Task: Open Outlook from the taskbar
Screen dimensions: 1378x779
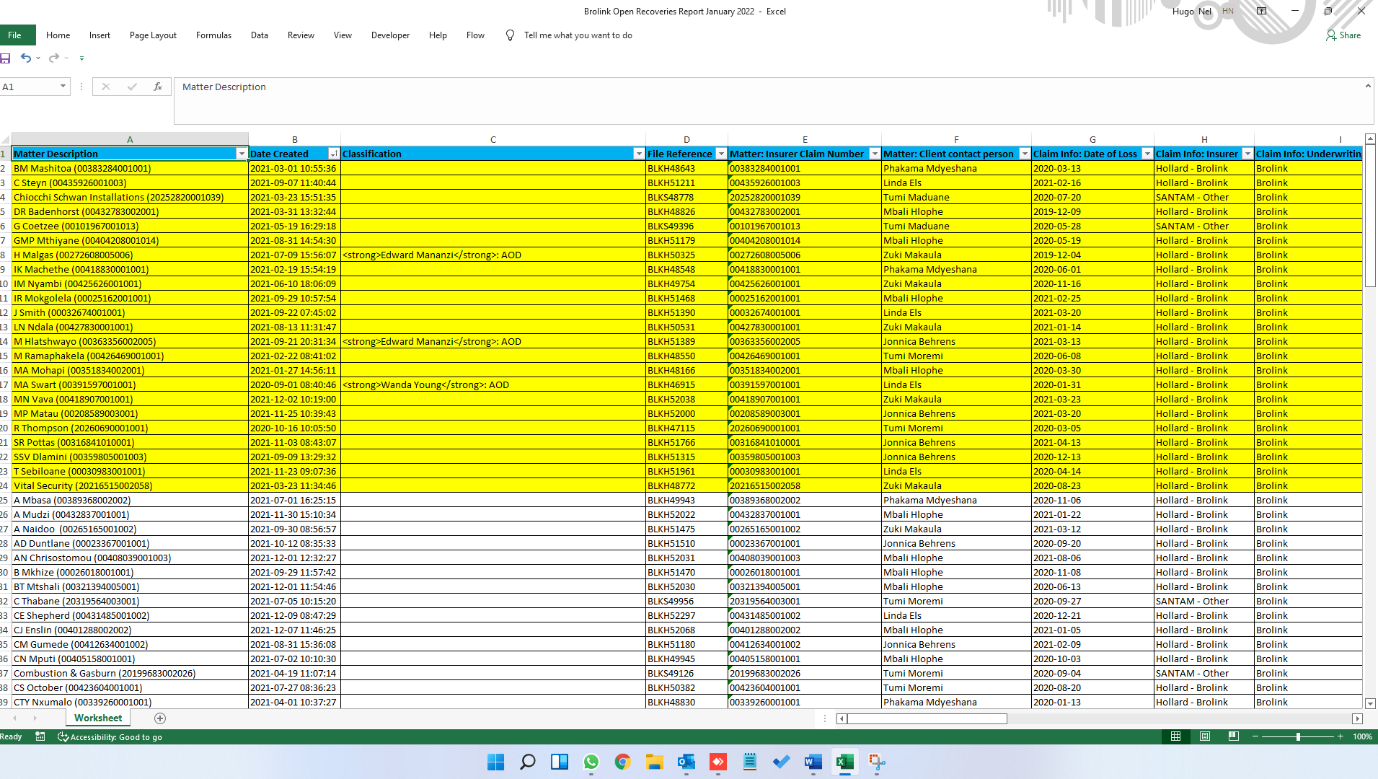Action: 686,762
